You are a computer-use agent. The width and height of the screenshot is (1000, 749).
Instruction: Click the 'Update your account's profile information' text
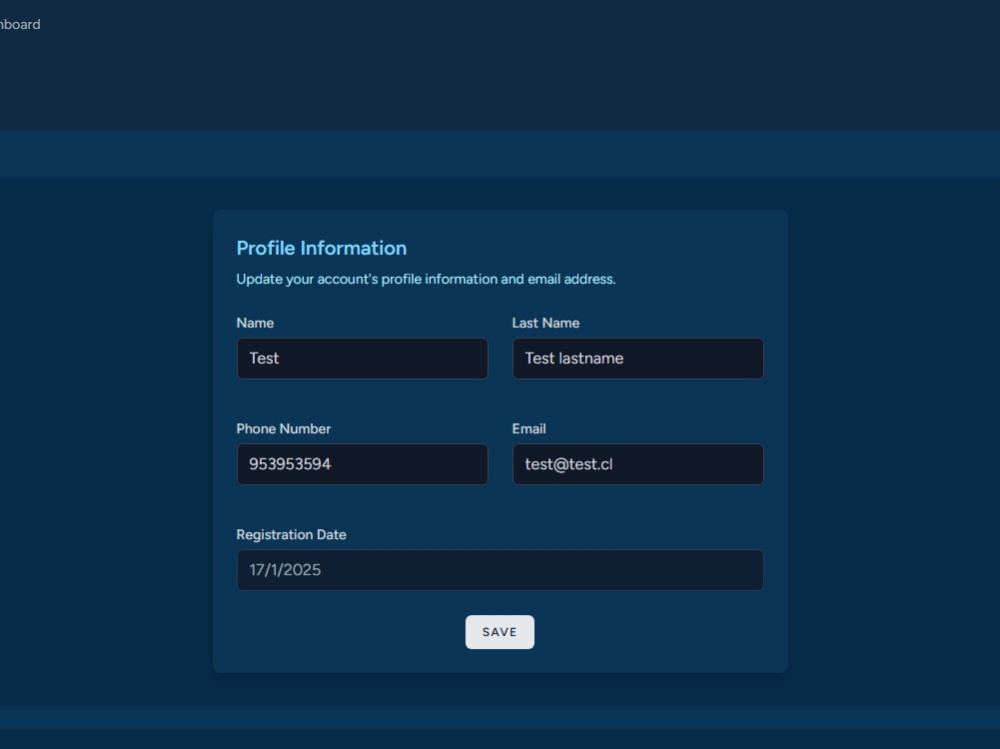pyautogui.click(x=426, y=279)
